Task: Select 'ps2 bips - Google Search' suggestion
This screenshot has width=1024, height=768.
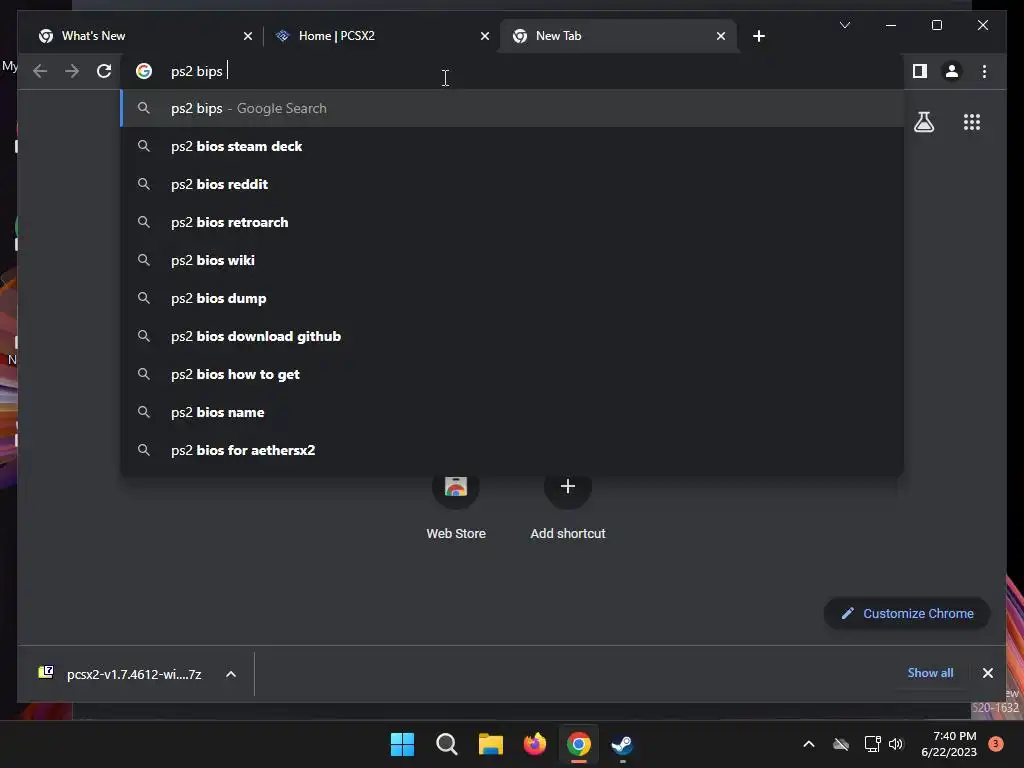Action: click(x=512, y=108)
